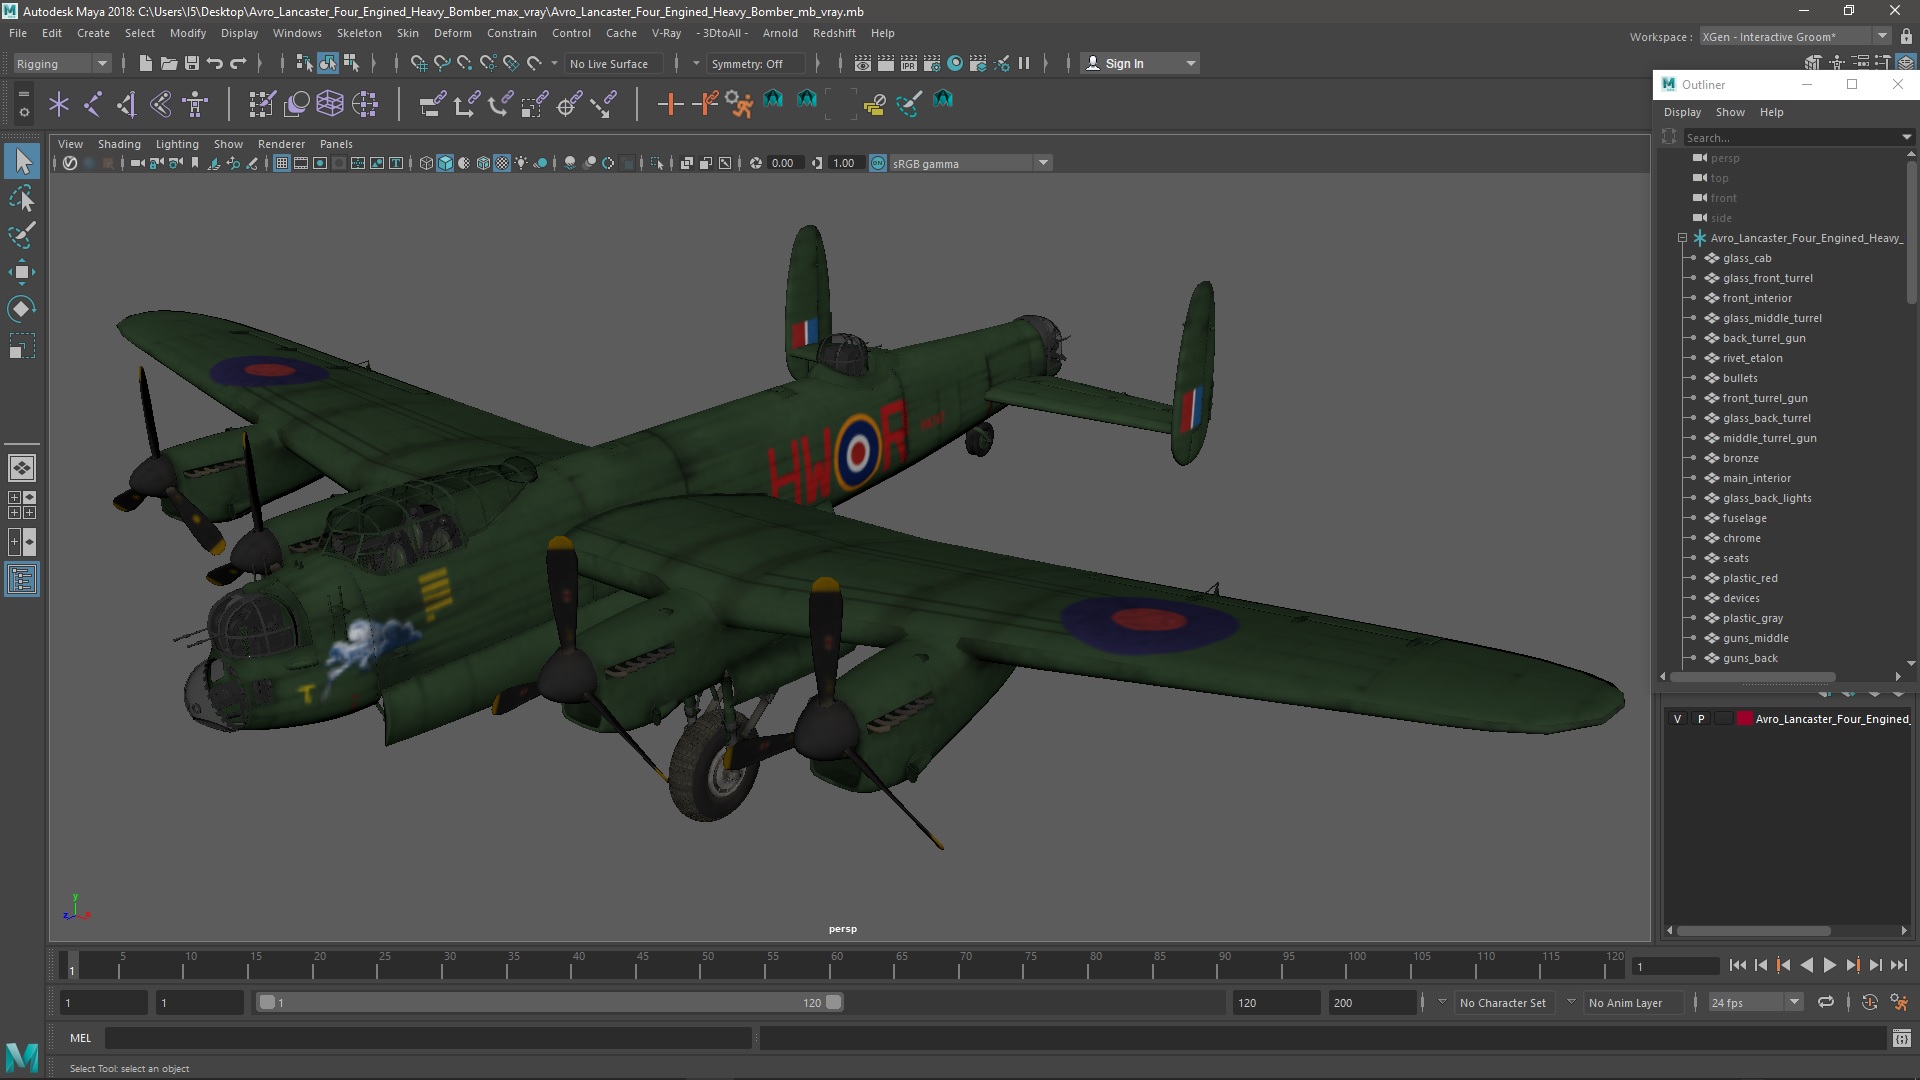Toggle the P playback flag of layer
The height and width of the screenshot is (1080, 1920).
1701,719
